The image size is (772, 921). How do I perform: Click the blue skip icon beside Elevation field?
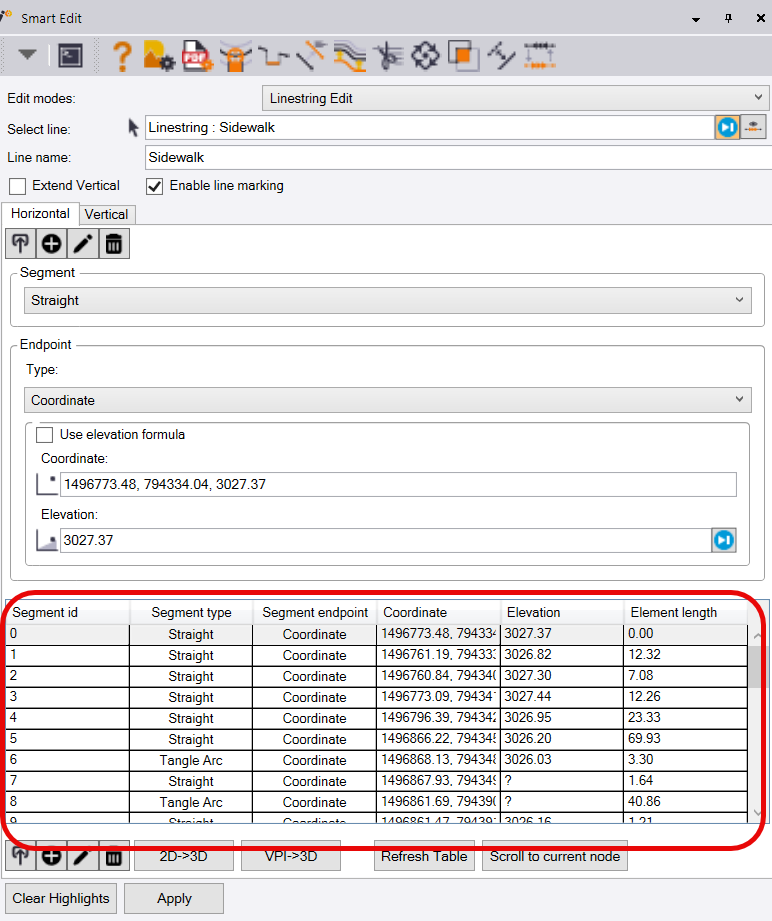[x=724, y=540]
